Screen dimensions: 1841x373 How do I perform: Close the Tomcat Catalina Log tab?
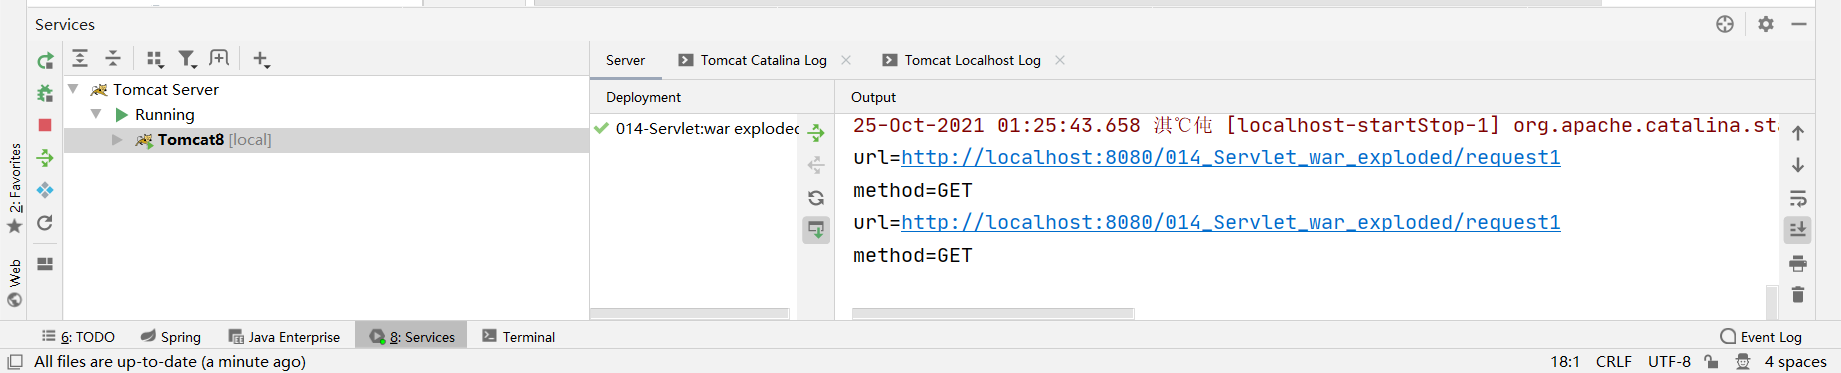846,60
